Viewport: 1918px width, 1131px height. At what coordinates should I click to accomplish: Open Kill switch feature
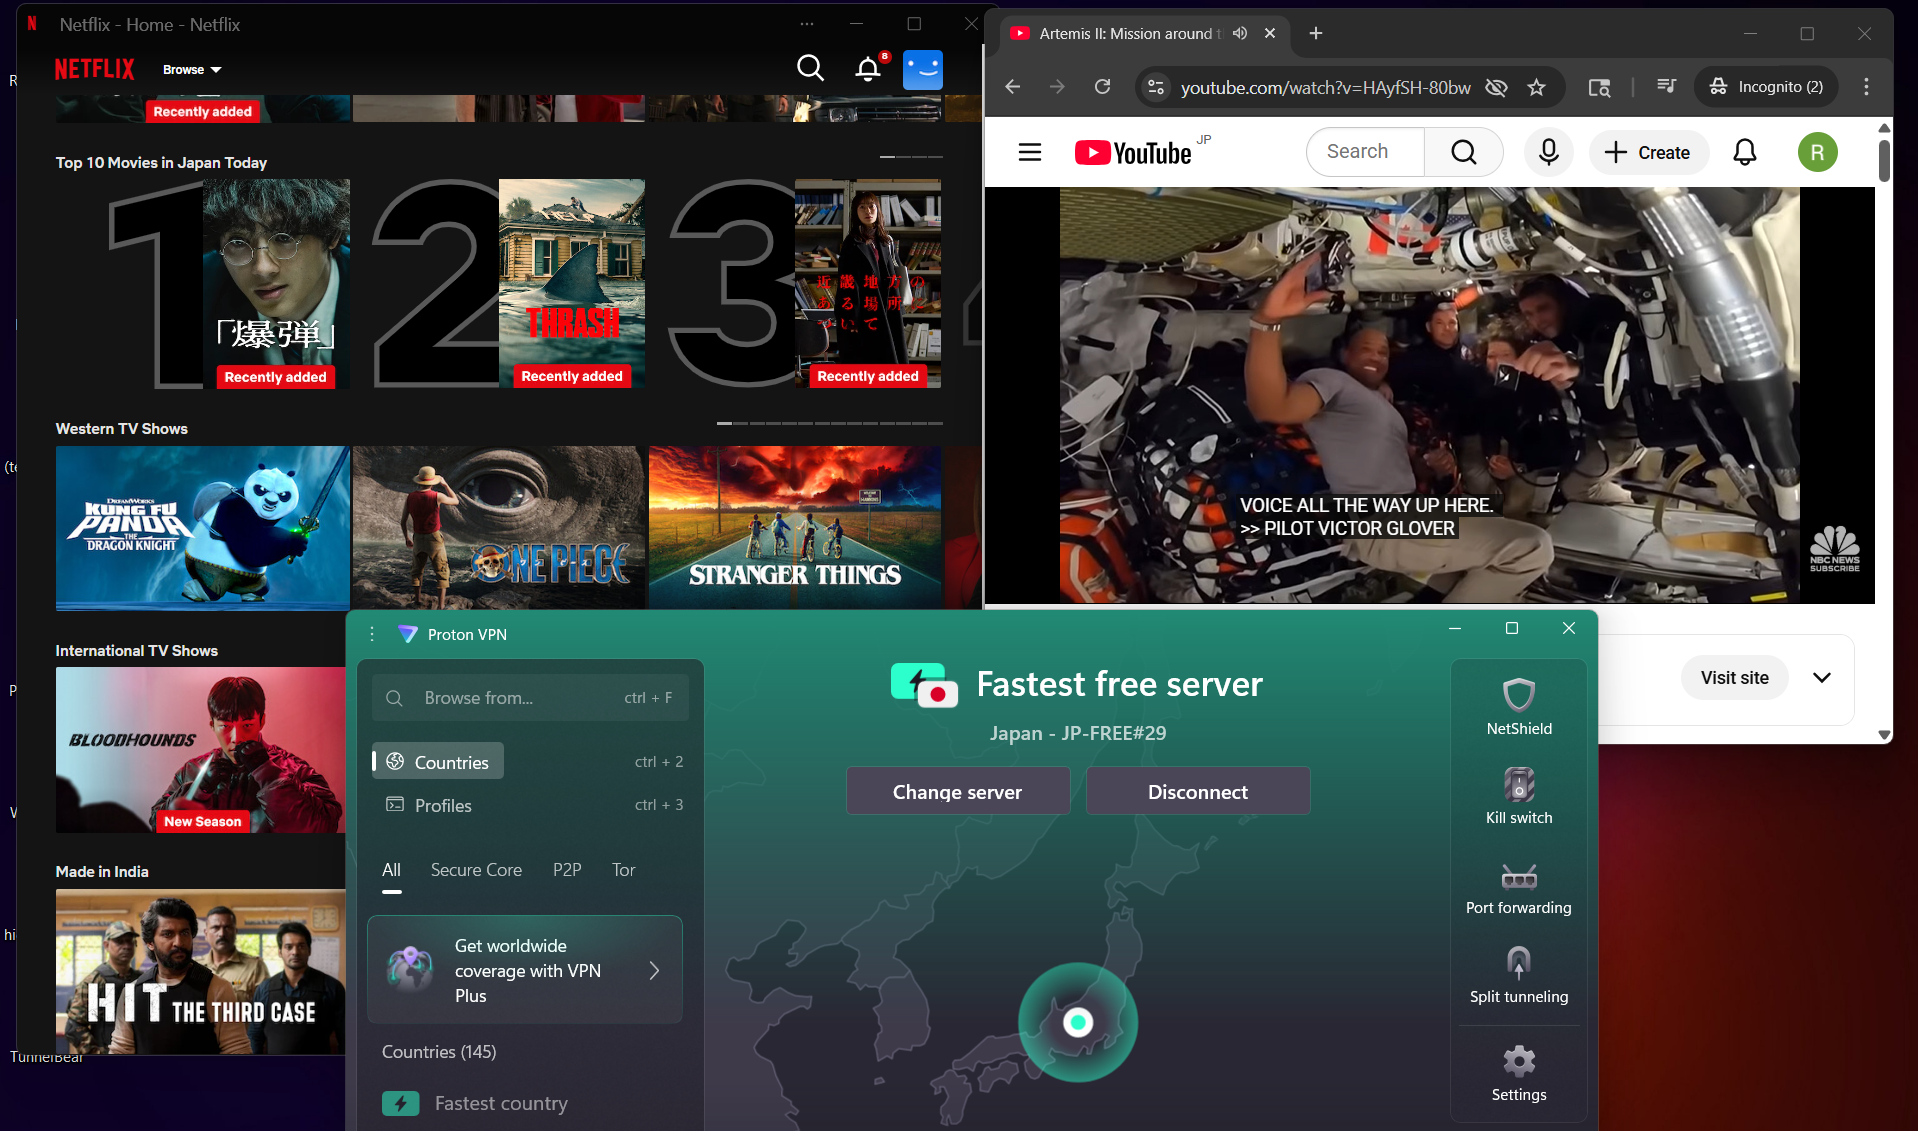(x=1519, y=796)
